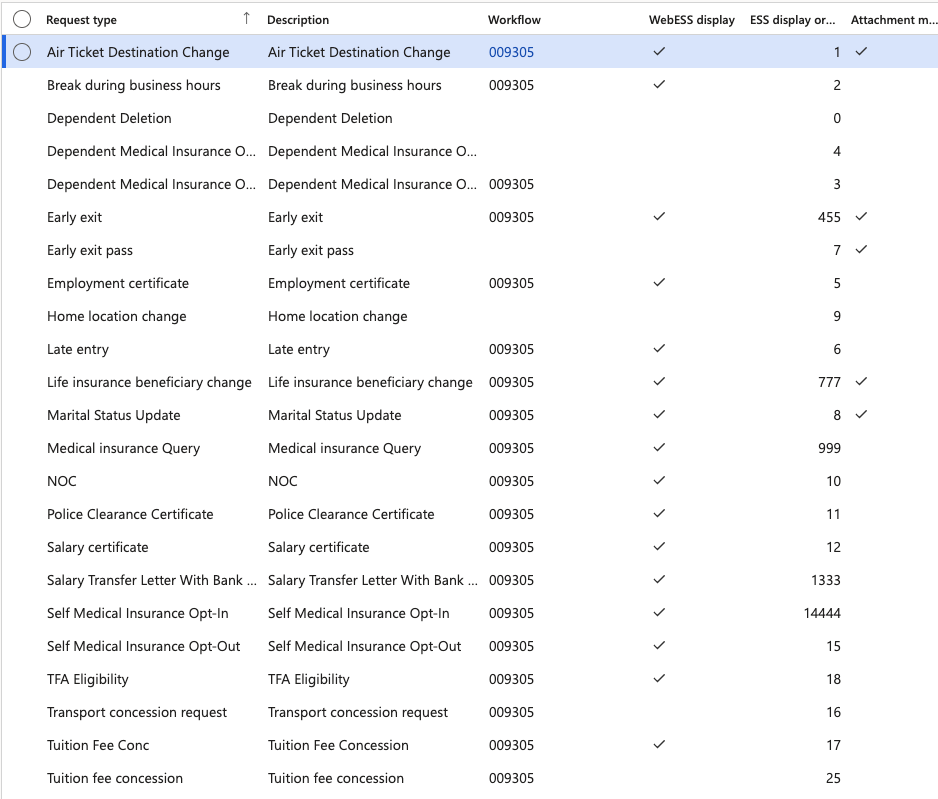Select the Early exit pass request type
Viewport: 938px width, 799px height.
tap(90, 250)
